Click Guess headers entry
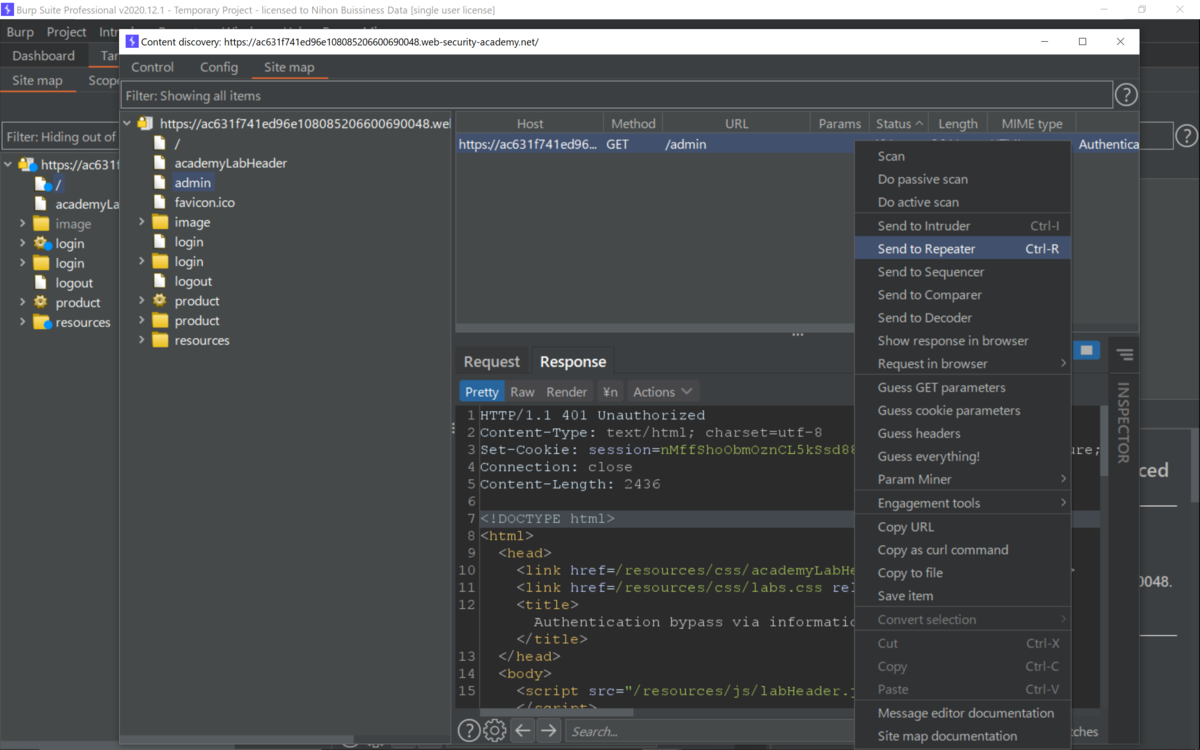The height and width of the screenshot is (750, 1200). coord(962,434)
